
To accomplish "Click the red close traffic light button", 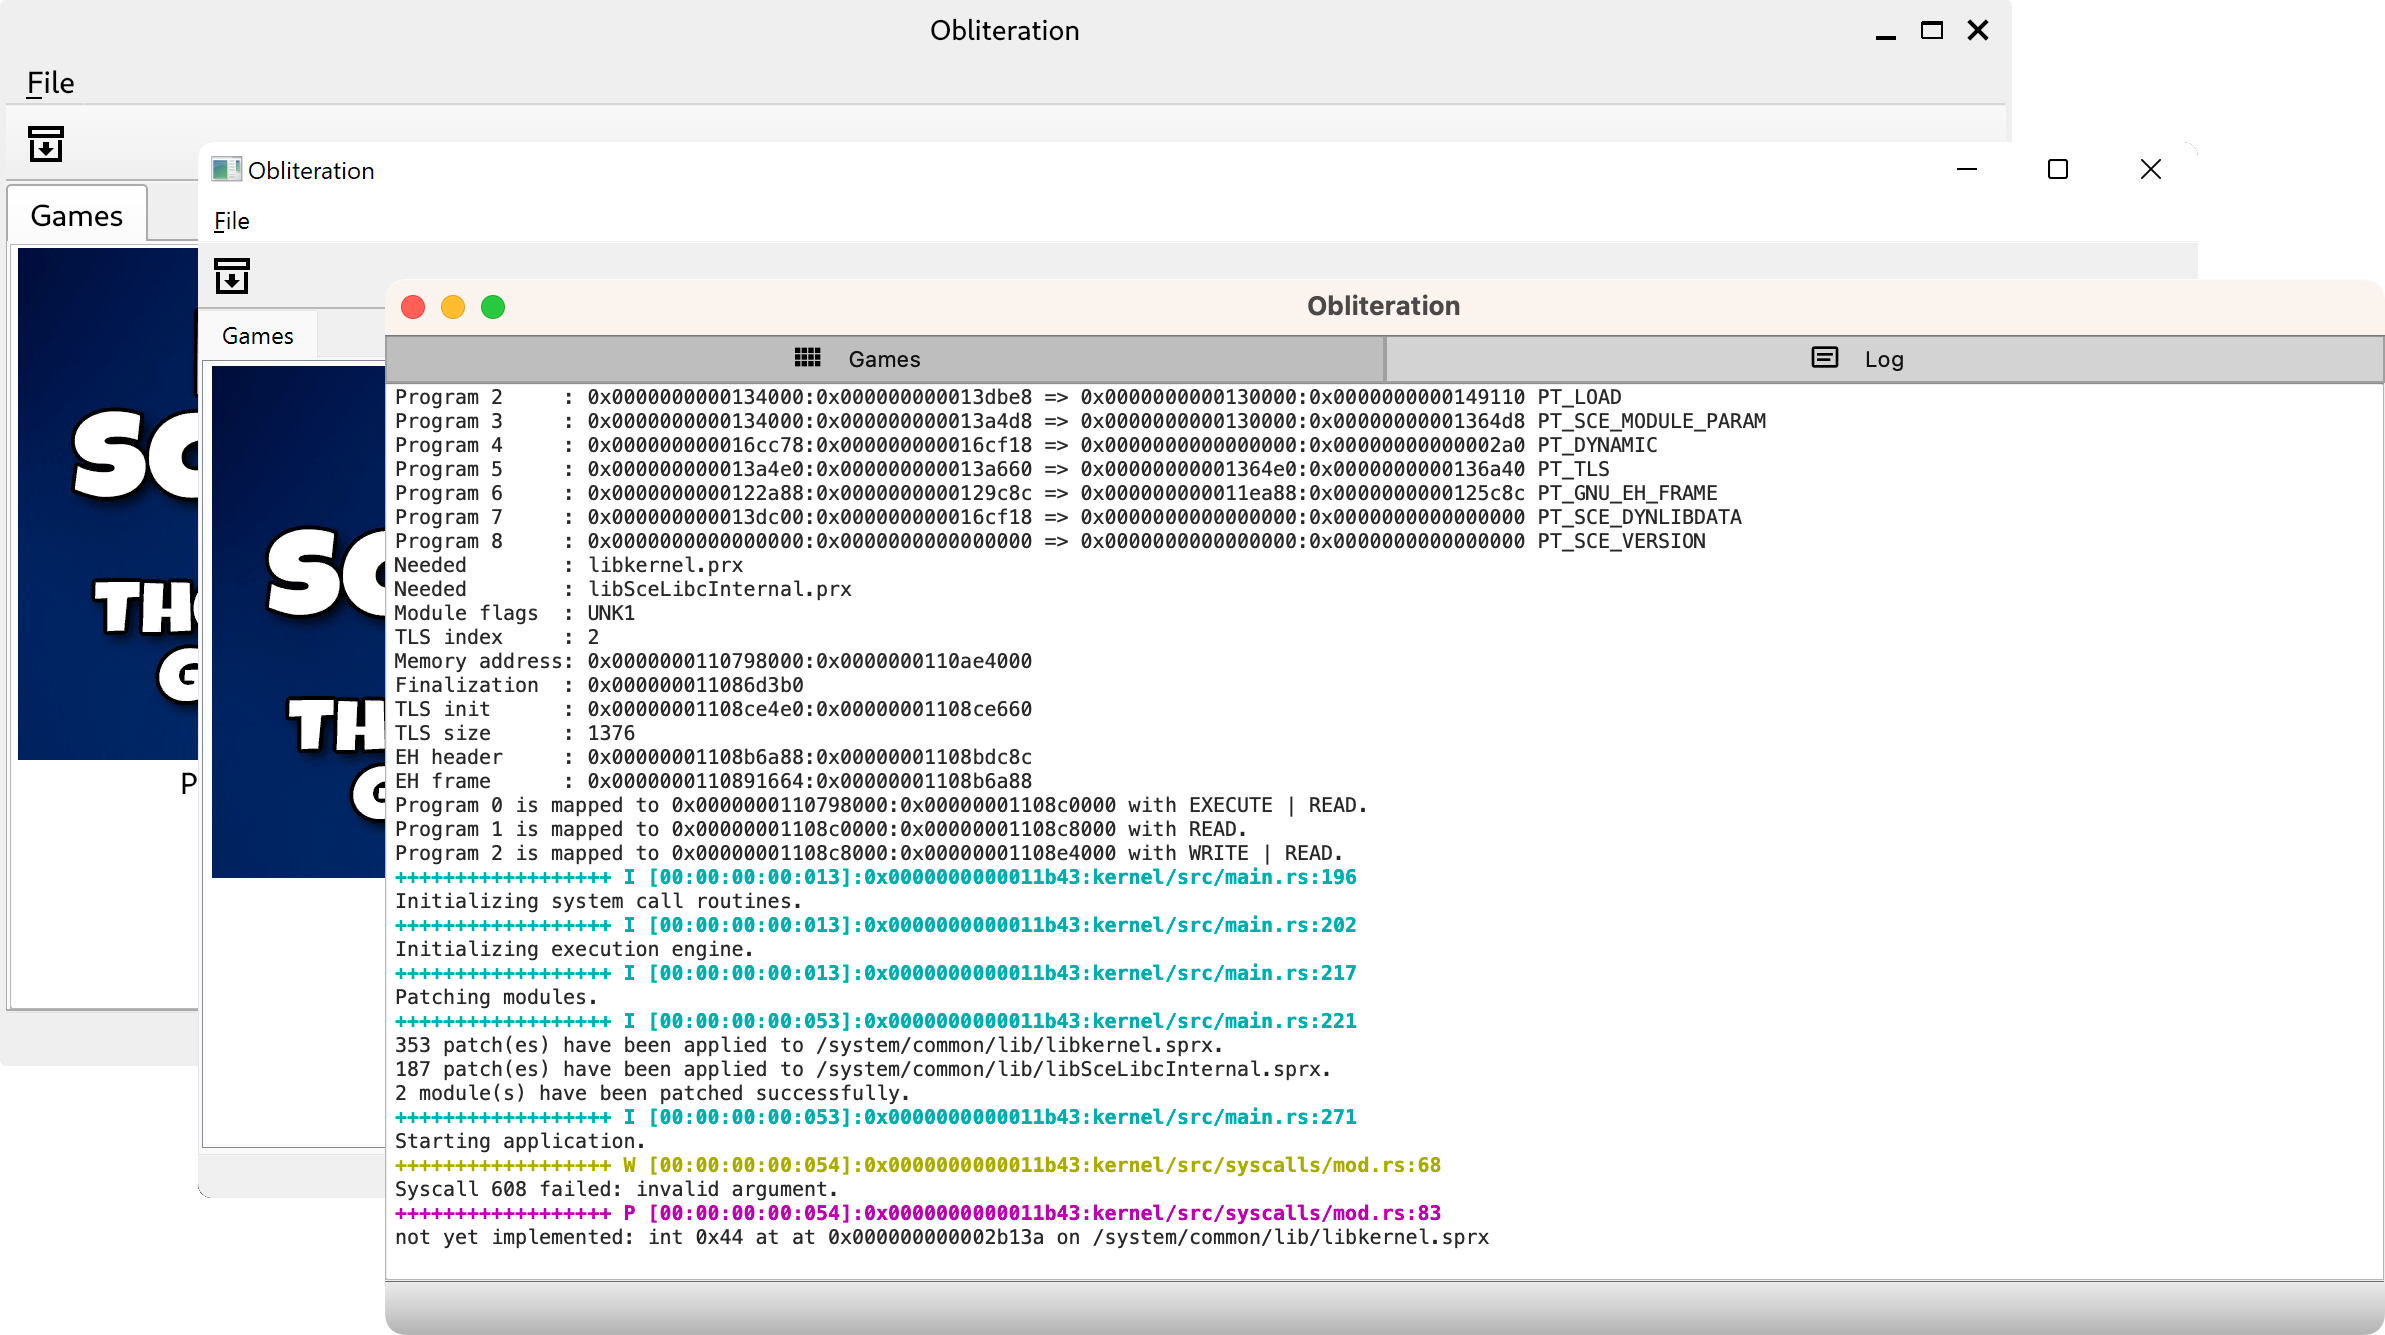I will (x=412, y=307).
